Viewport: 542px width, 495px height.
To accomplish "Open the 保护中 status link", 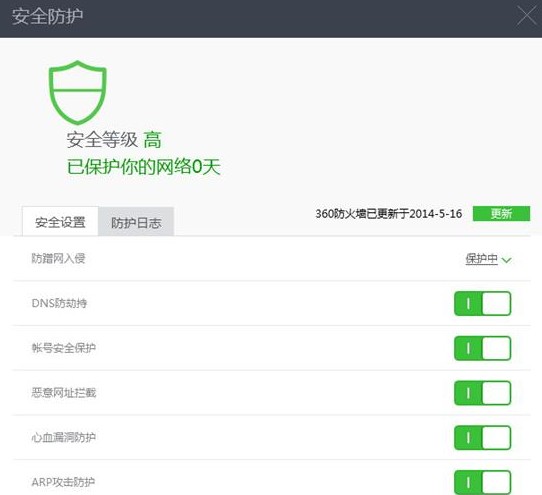I will pyautogui.click(x=482, y=259).
